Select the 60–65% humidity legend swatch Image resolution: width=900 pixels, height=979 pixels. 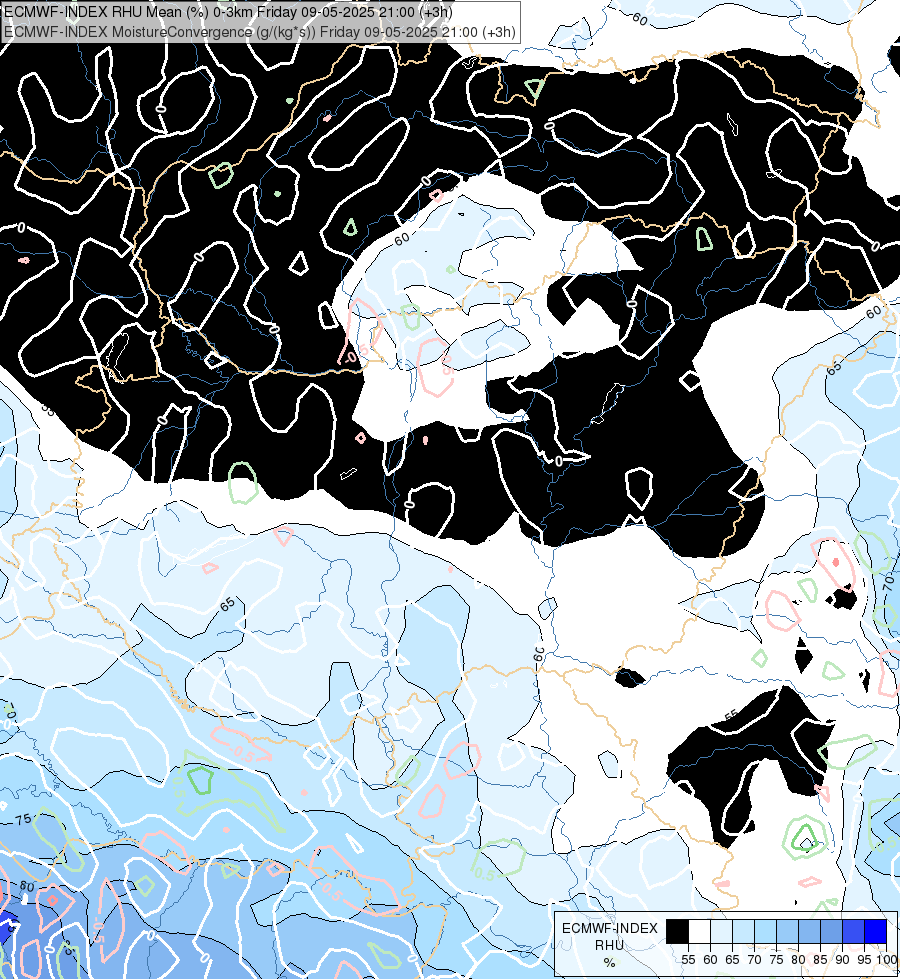point(721,931)
